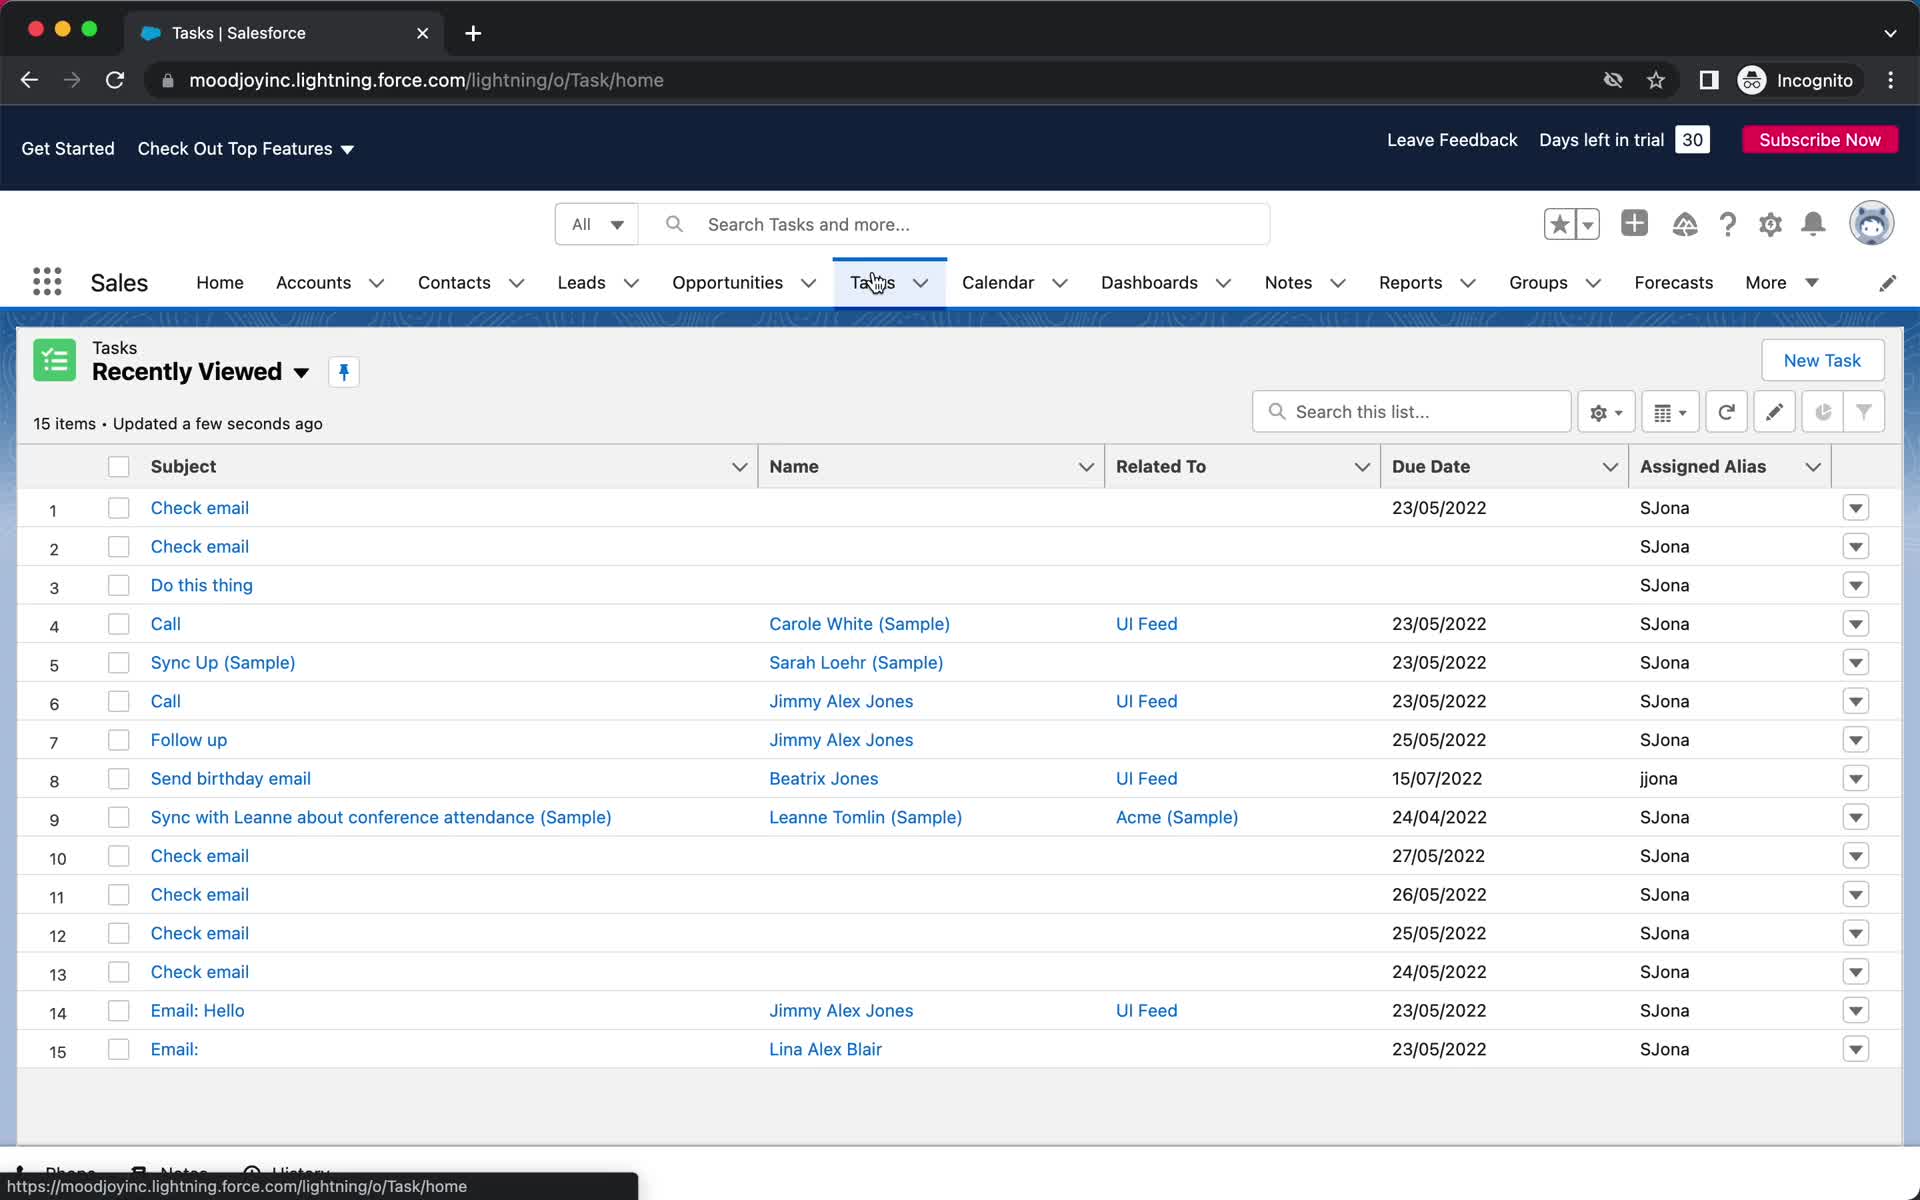Screen dimensions: 1920x1200
Task: Open List View Controls gear dropdown
Action: 1606,412
